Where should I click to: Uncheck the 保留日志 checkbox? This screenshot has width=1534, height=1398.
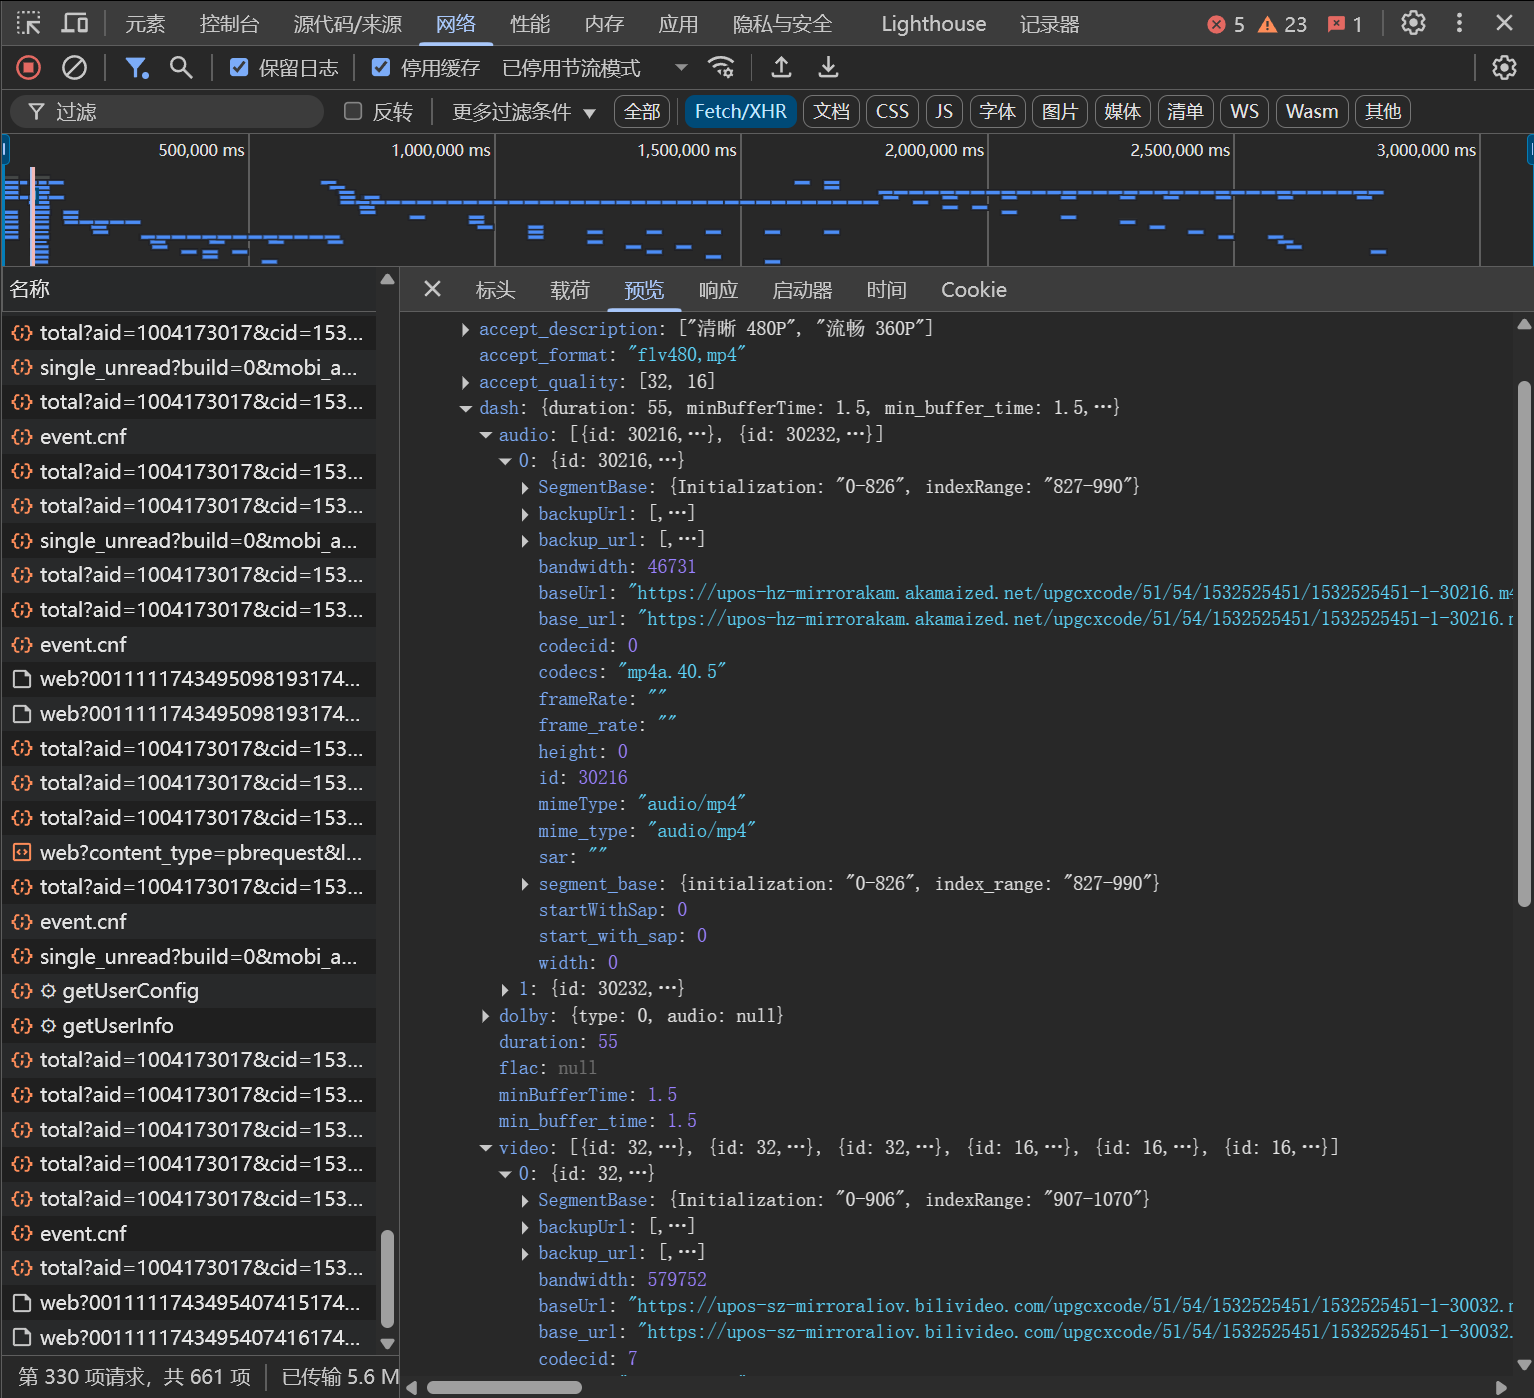pyautogui.click(x=239, y=68)
